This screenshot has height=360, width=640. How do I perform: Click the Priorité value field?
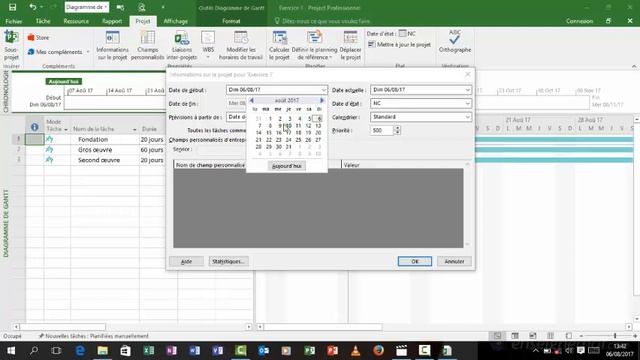pos(382,130)
